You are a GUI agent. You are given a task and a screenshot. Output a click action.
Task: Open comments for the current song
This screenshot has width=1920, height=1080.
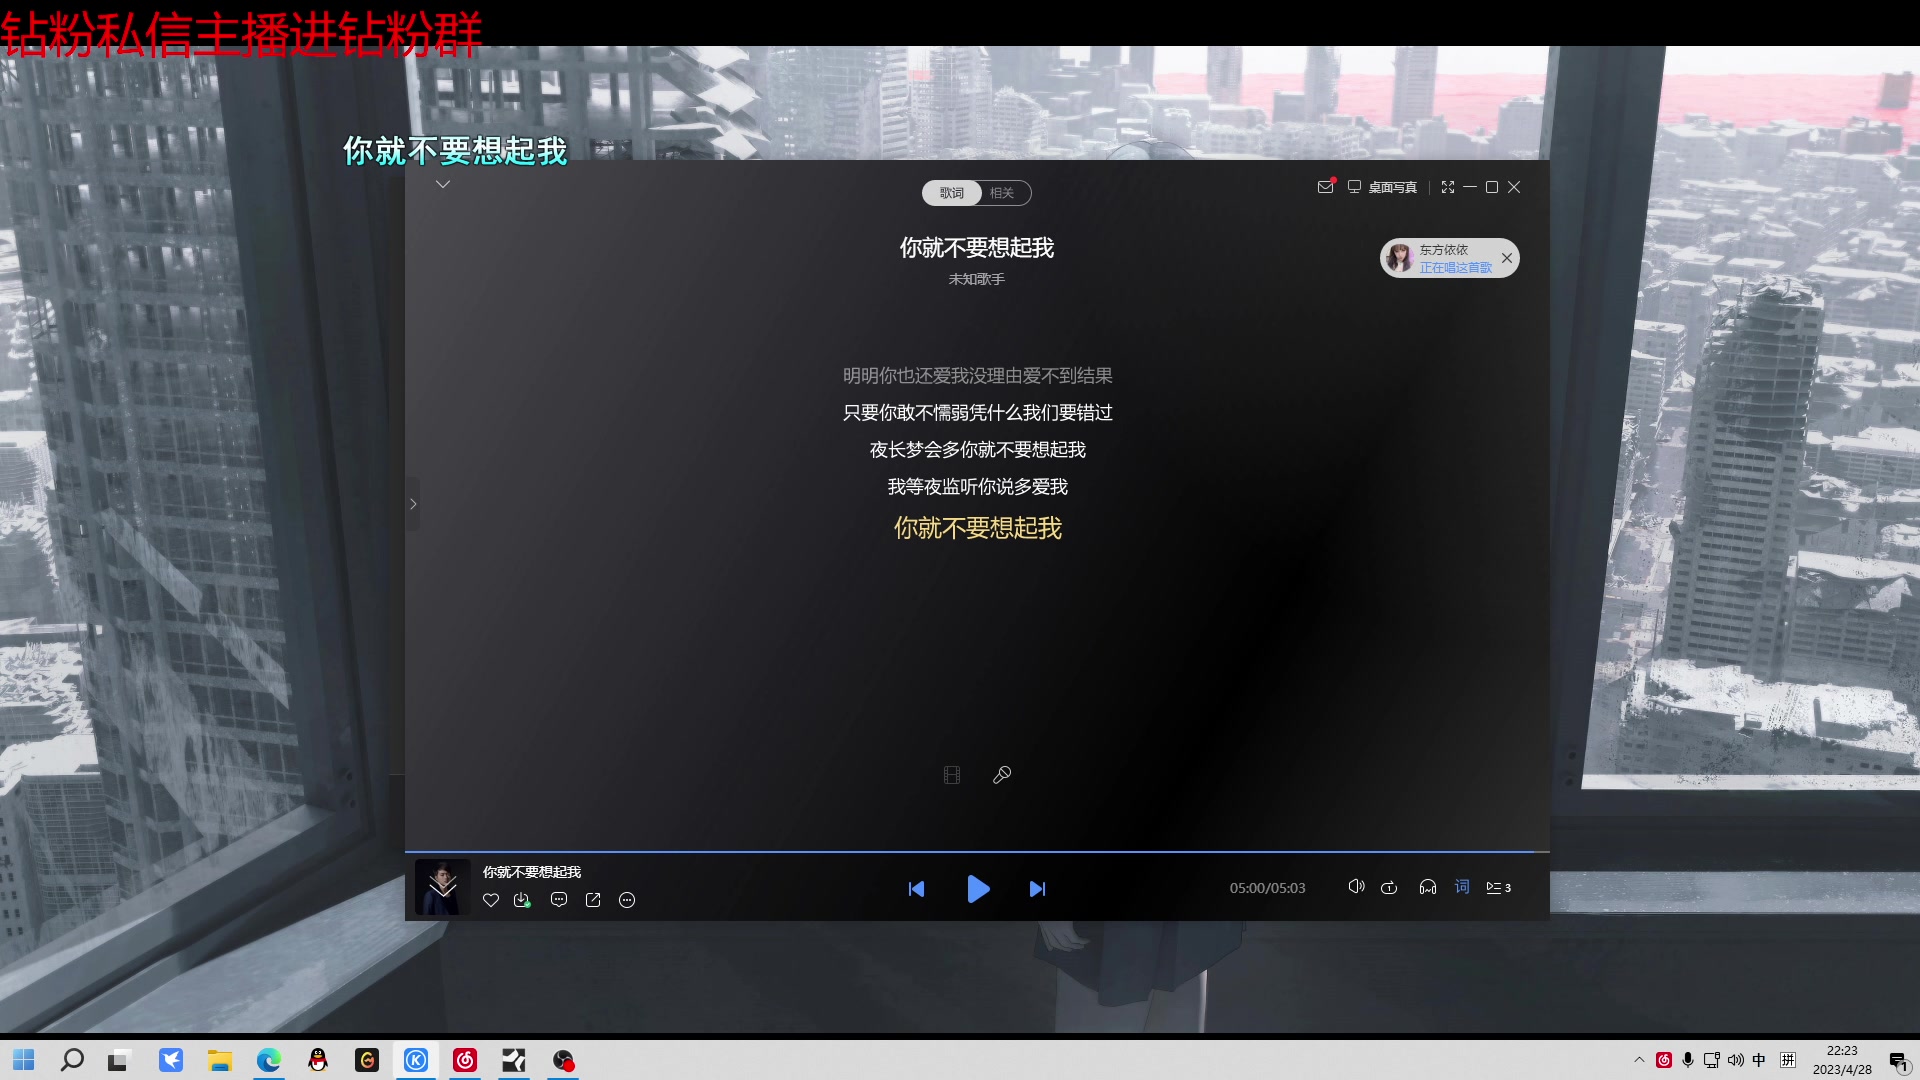[x=559, y=900]
